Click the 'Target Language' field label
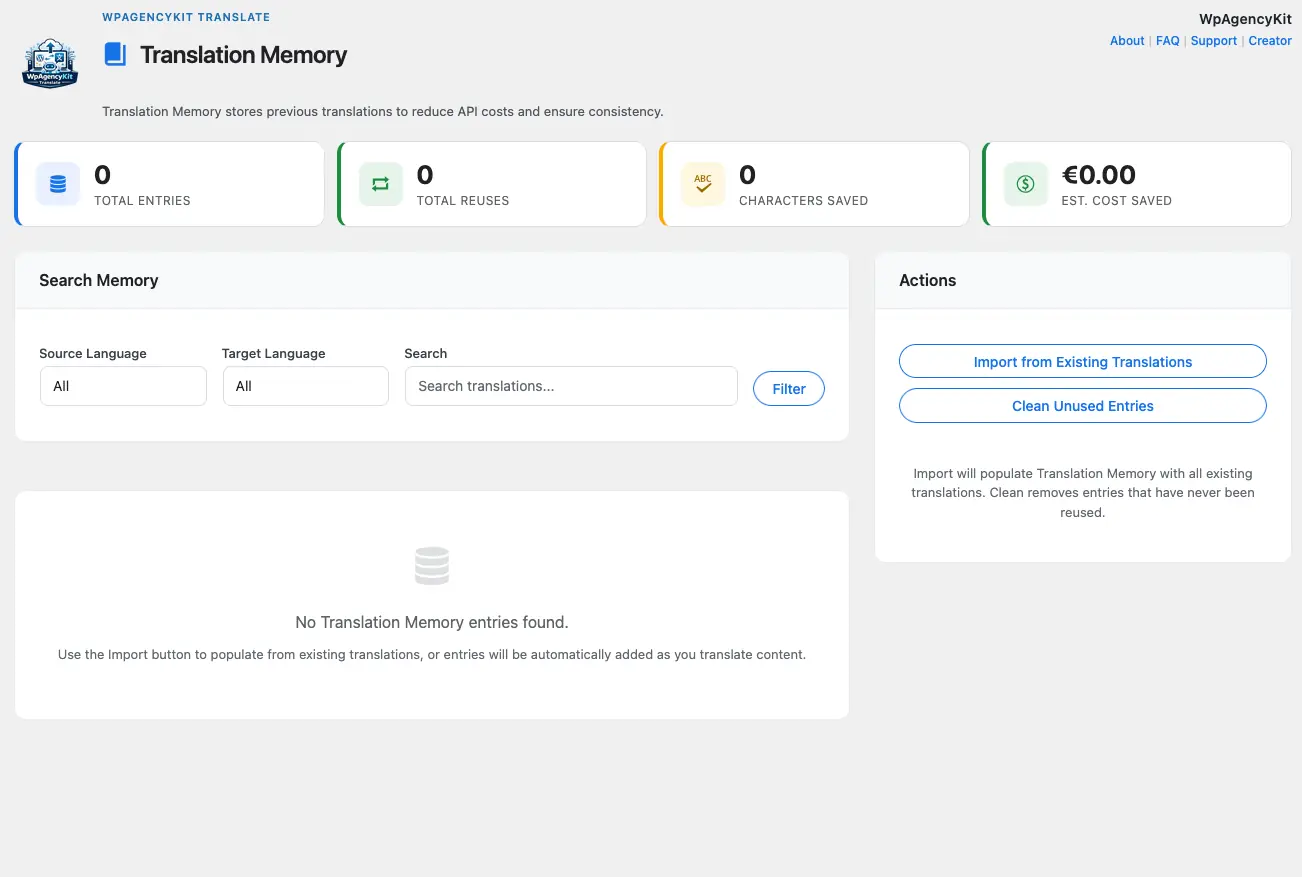 274,353
